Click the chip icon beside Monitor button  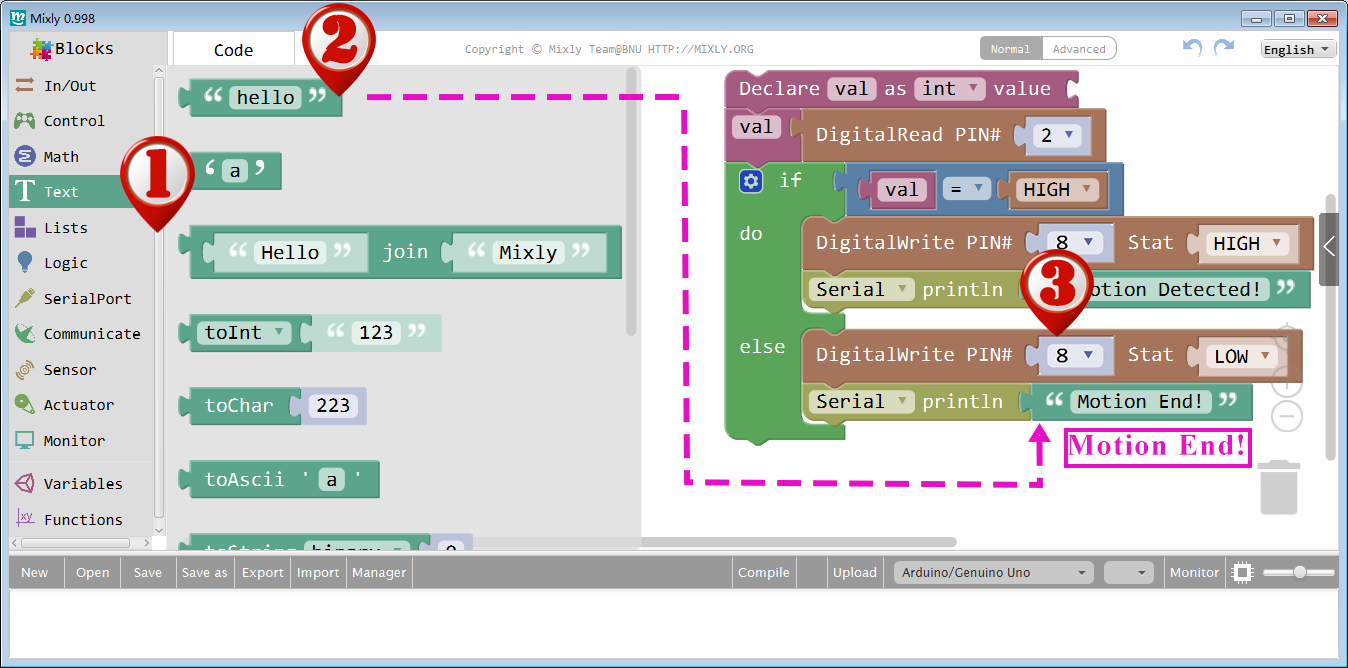(1242, 573)
